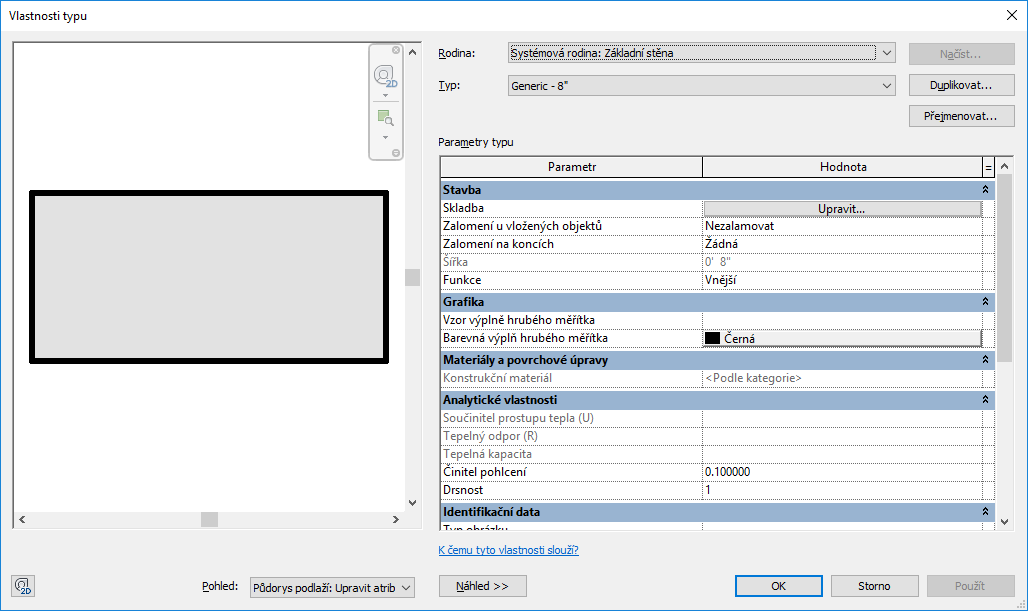Click the 2D steering wheel icon in preview
This screenshot has height=611, width=1028.
pyautogui.click(x=386, y=76)
